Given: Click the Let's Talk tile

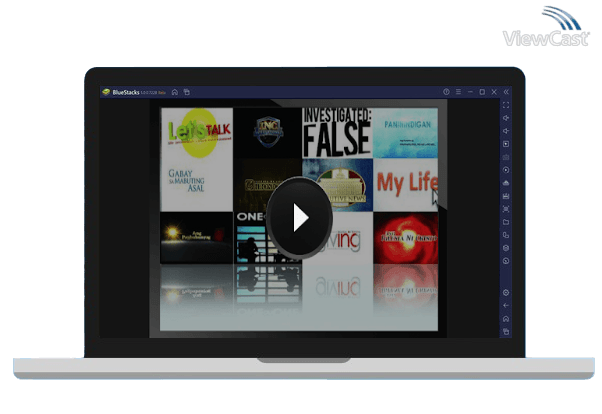Looking at the screenshot, I should point(197,133).
